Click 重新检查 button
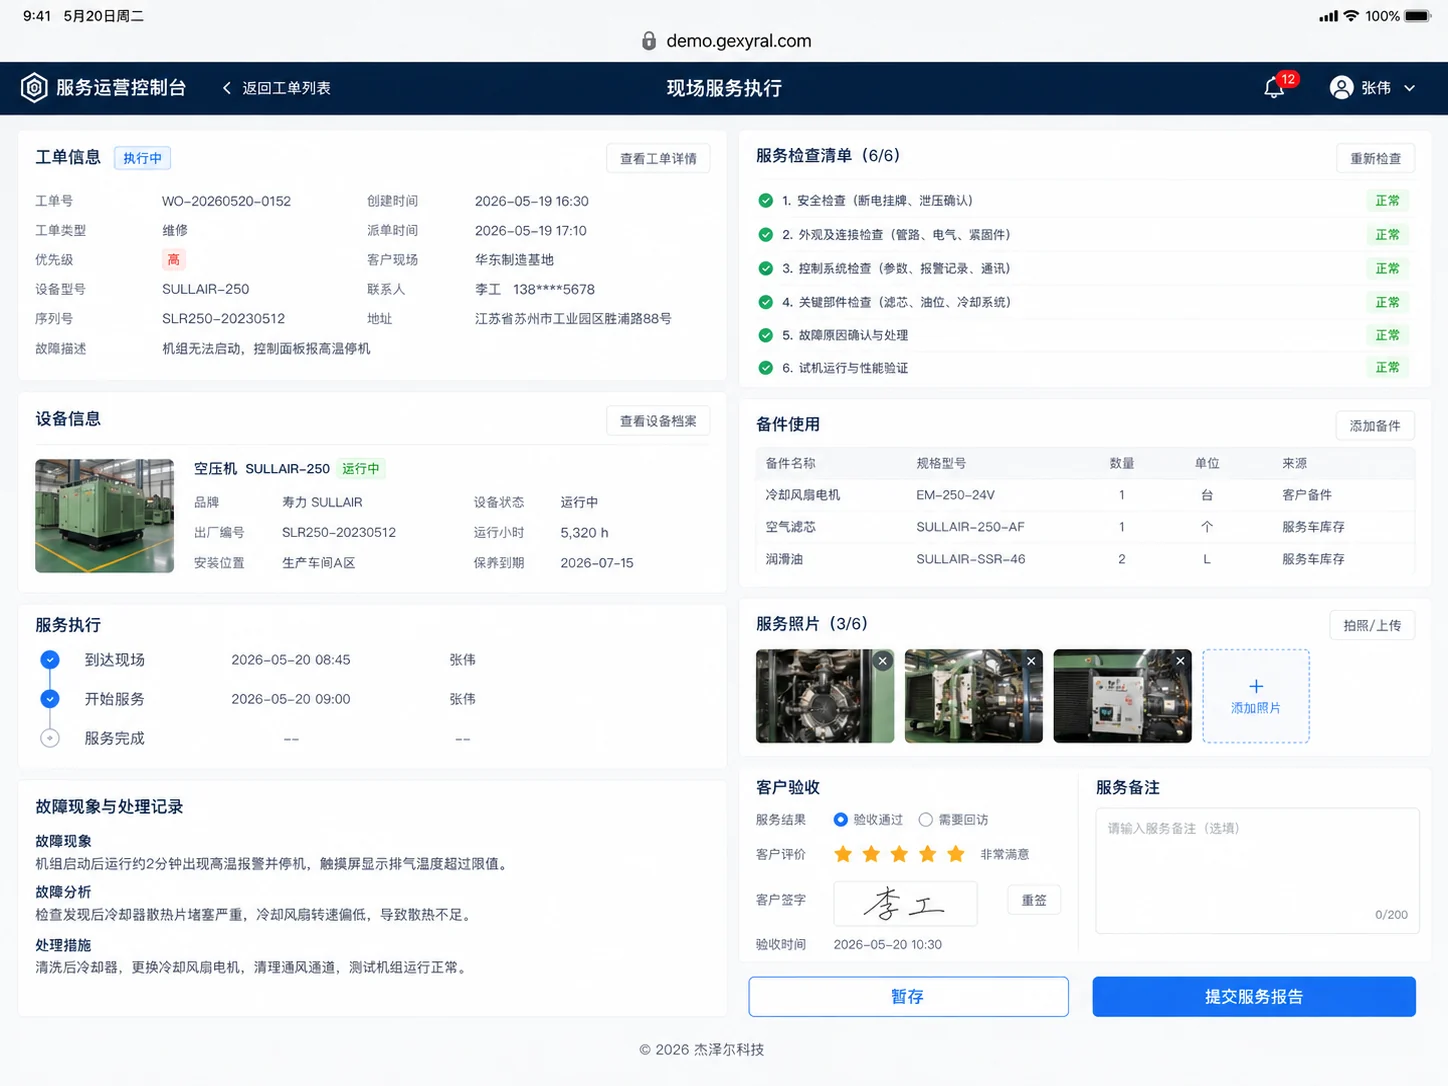This screenshot has width=1448, height=1086. [1375, 158]
